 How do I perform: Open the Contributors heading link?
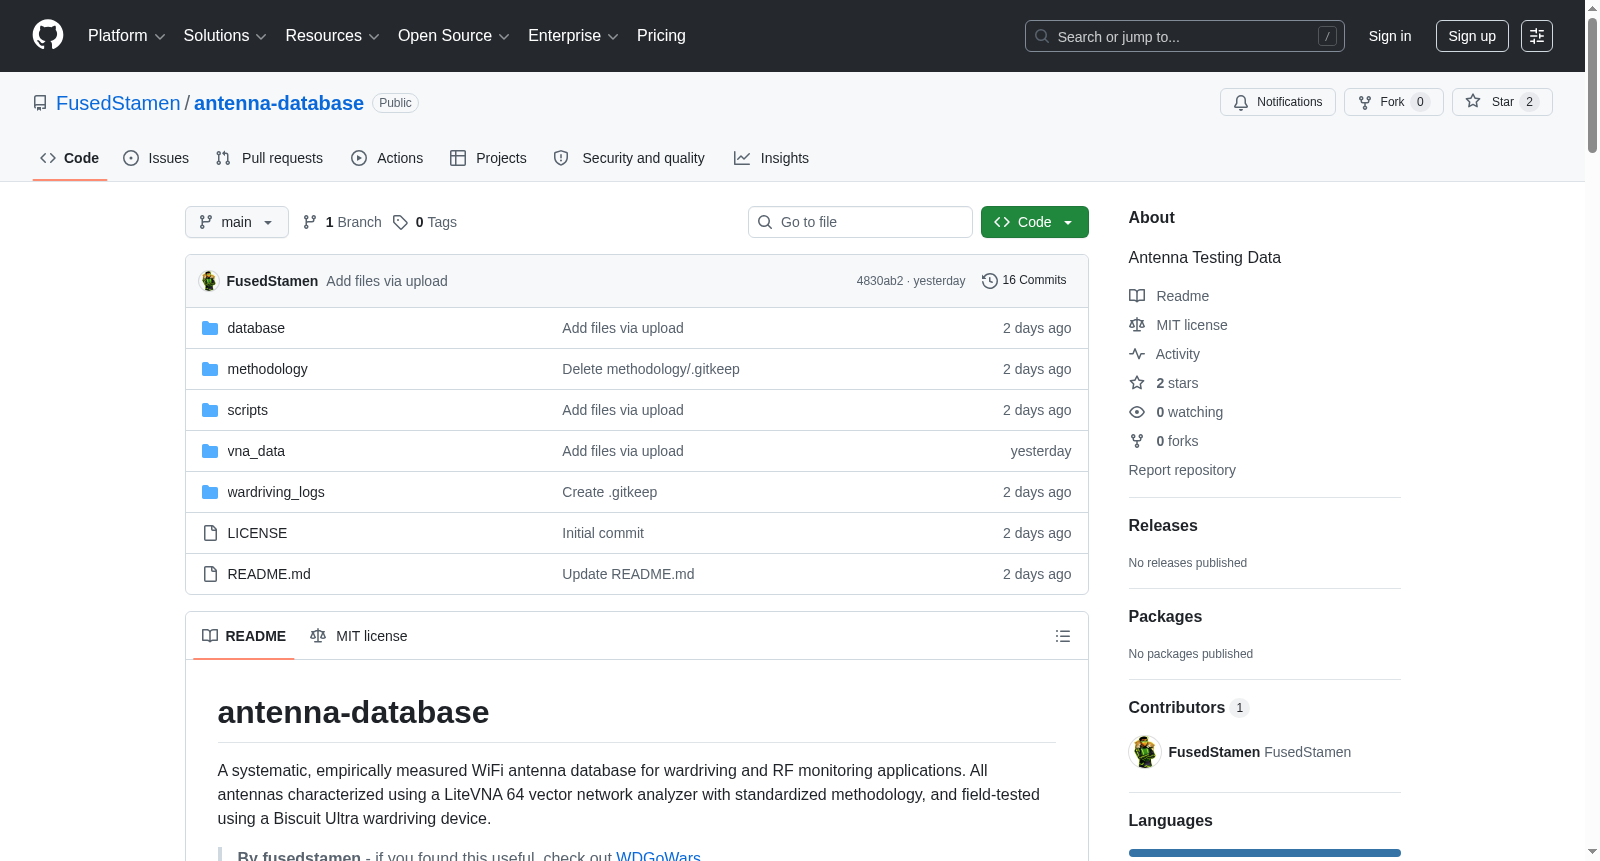point(1189,708)
